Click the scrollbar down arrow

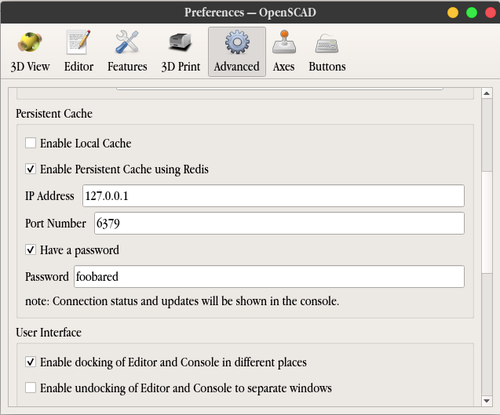pyautogui.click(x=487, y=401)
